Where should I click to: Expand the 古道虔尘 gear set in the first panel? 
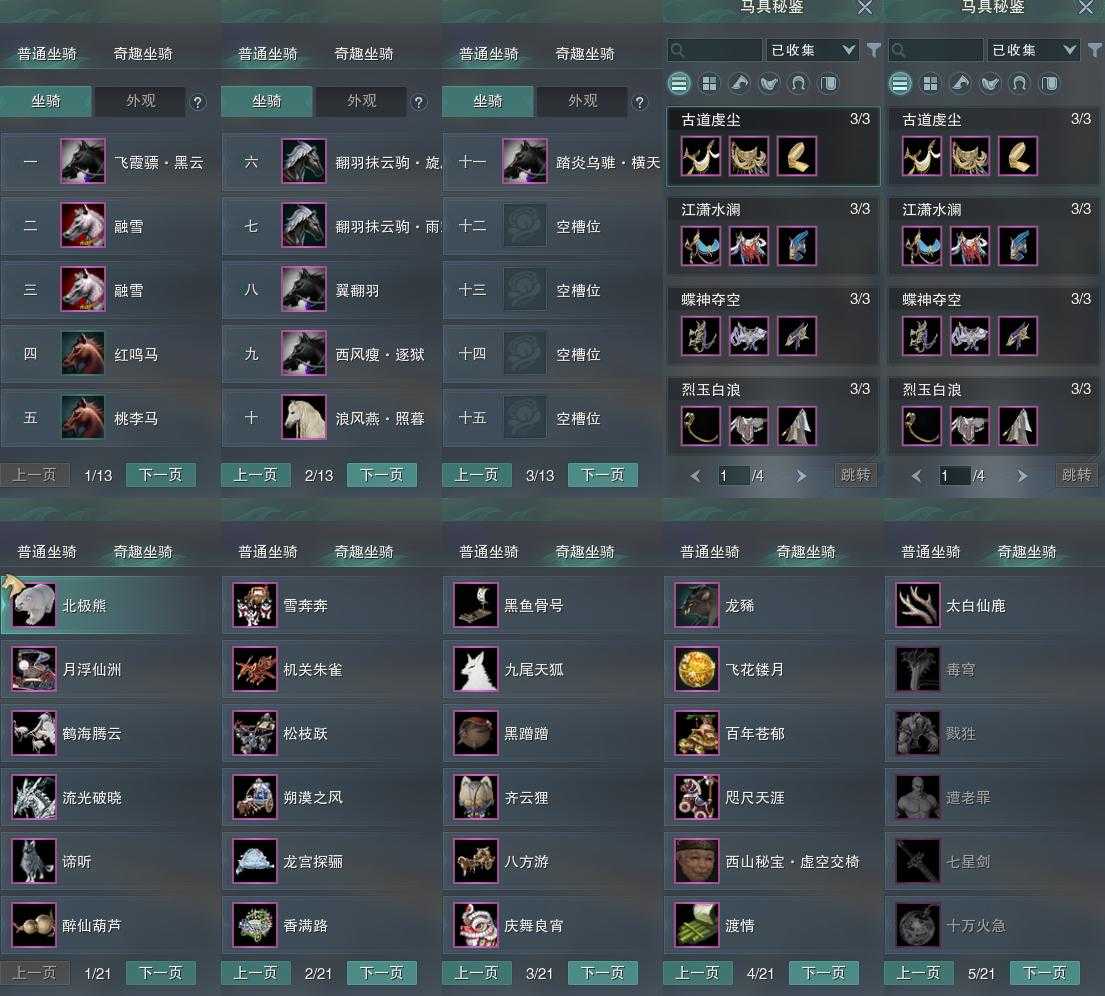coord(772,146)
